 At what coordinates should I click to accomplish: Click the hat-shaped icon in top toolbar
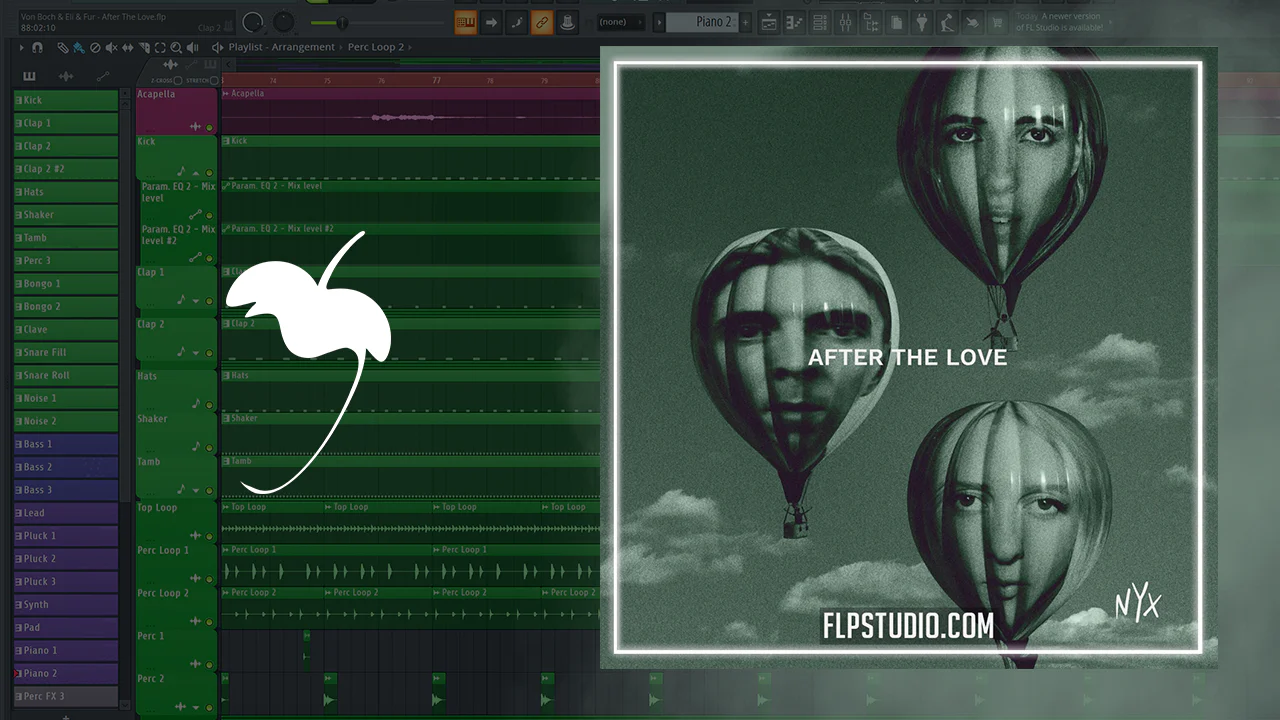tap(569, 21)
